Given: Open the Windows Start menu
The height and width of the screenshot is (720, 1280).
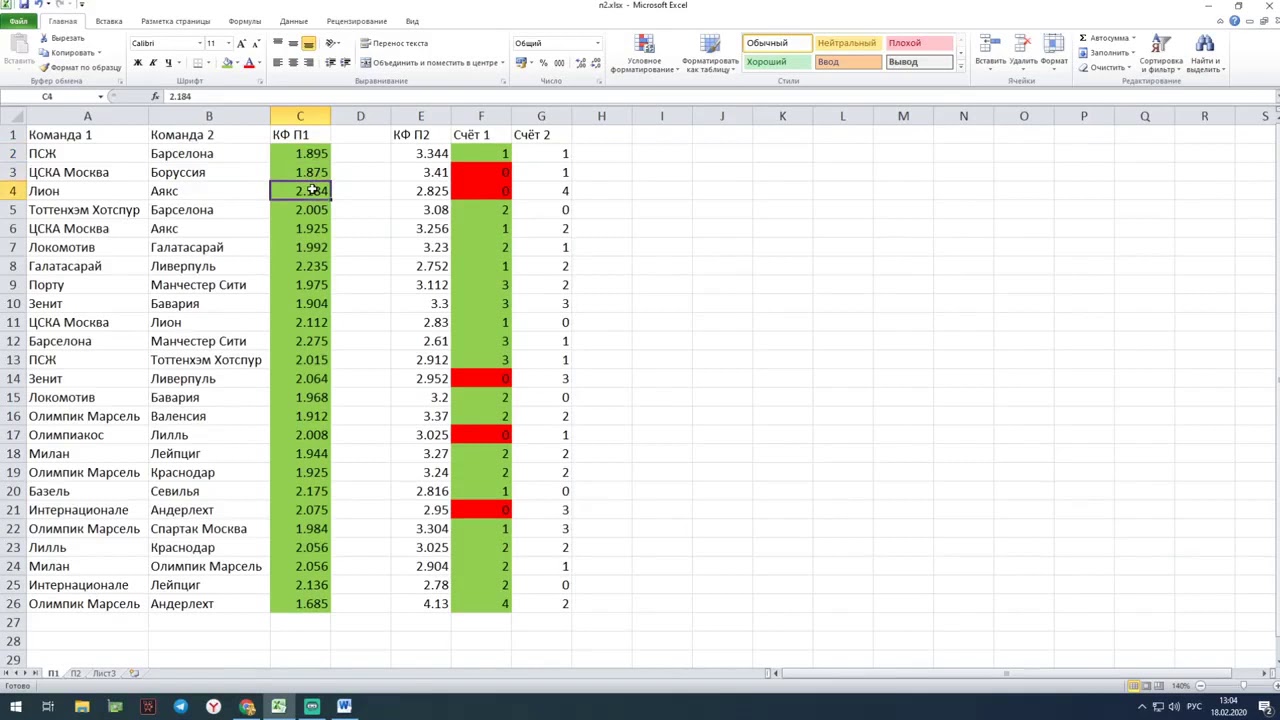Looking at the screenshot, I should (x=16, y=707).
